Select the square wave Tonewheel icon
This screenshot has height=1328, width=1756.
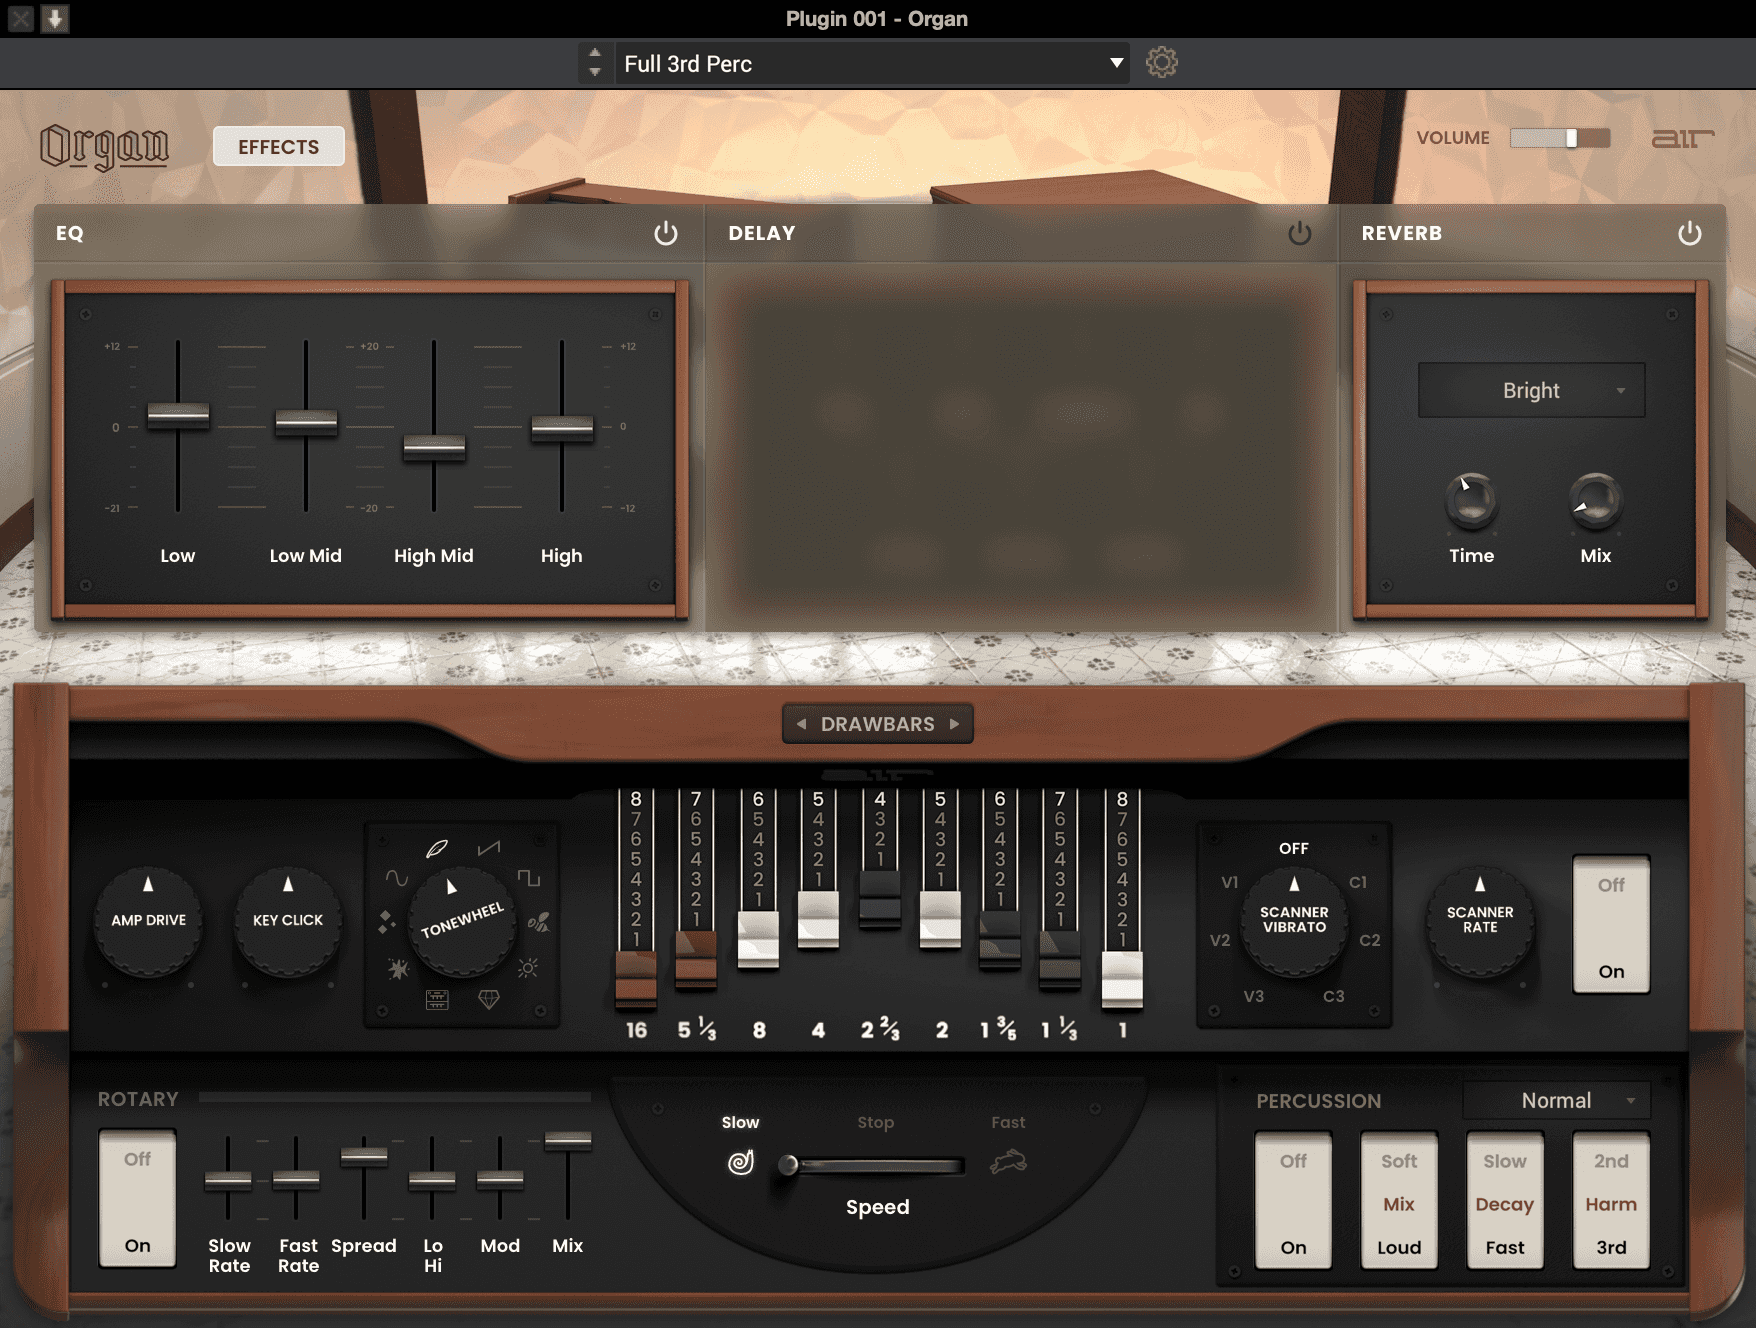(x=529, y=878)
